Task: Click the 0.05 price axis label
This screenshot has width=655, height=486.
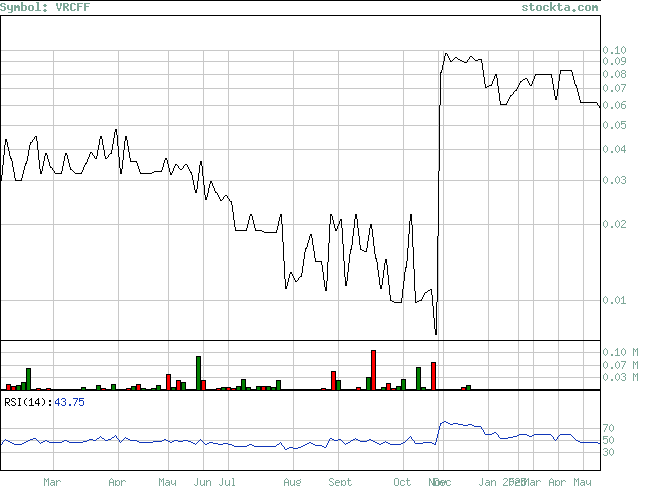Action: click(614, 125)
